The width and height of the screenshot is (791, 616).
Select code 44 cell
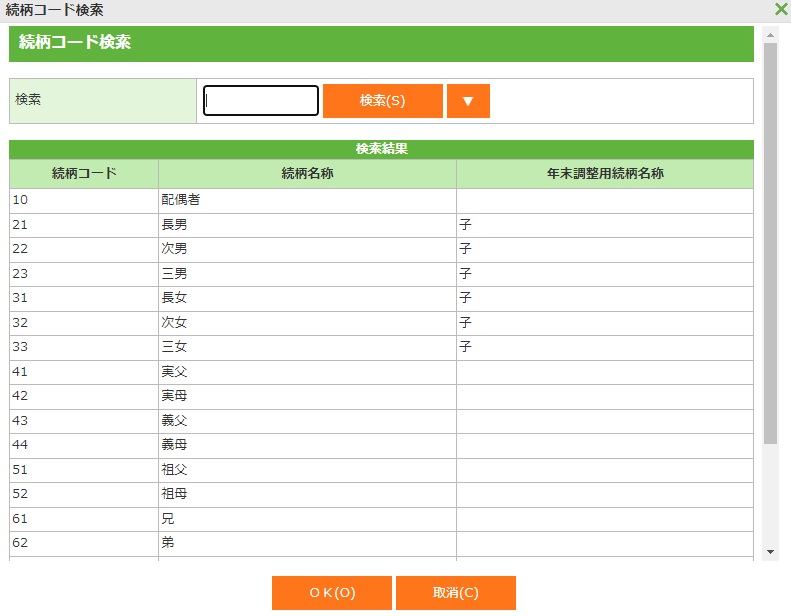coord(84,445)
